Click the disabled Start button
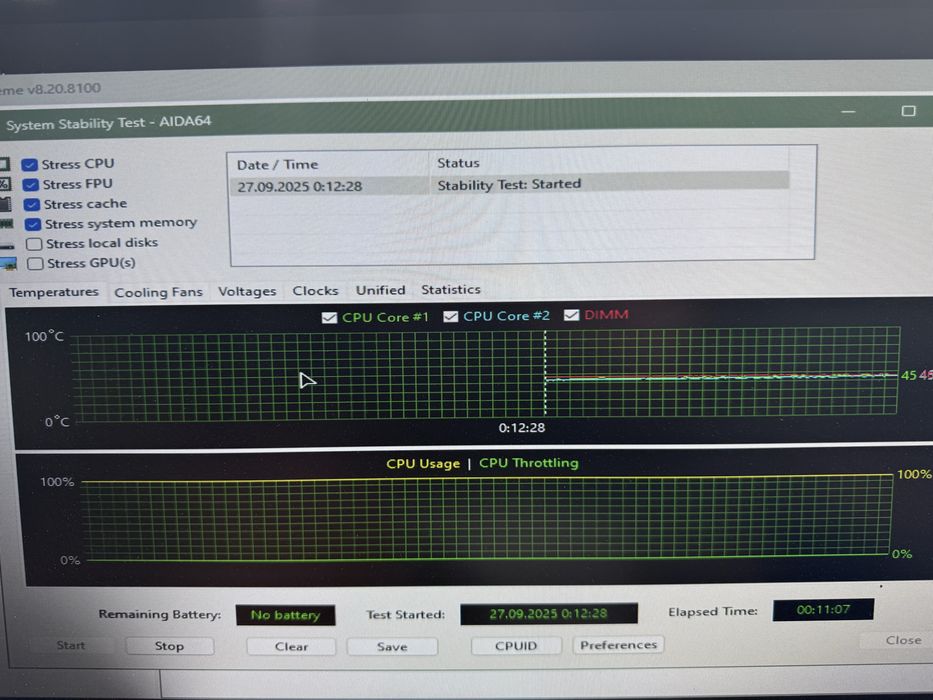The image size is (933, 700). (x=71, y=645)
